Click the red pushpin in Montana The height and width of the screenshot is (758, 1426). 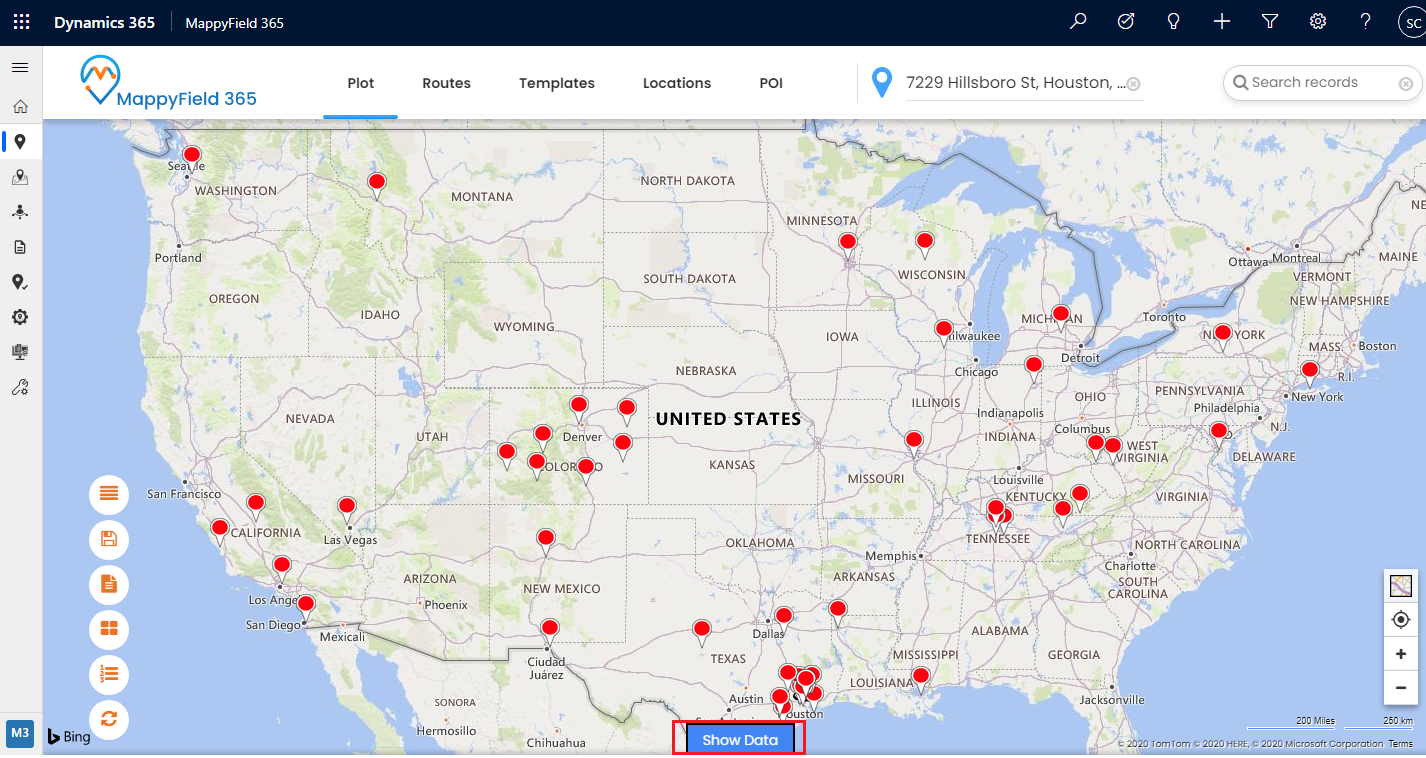coord(377,184)
